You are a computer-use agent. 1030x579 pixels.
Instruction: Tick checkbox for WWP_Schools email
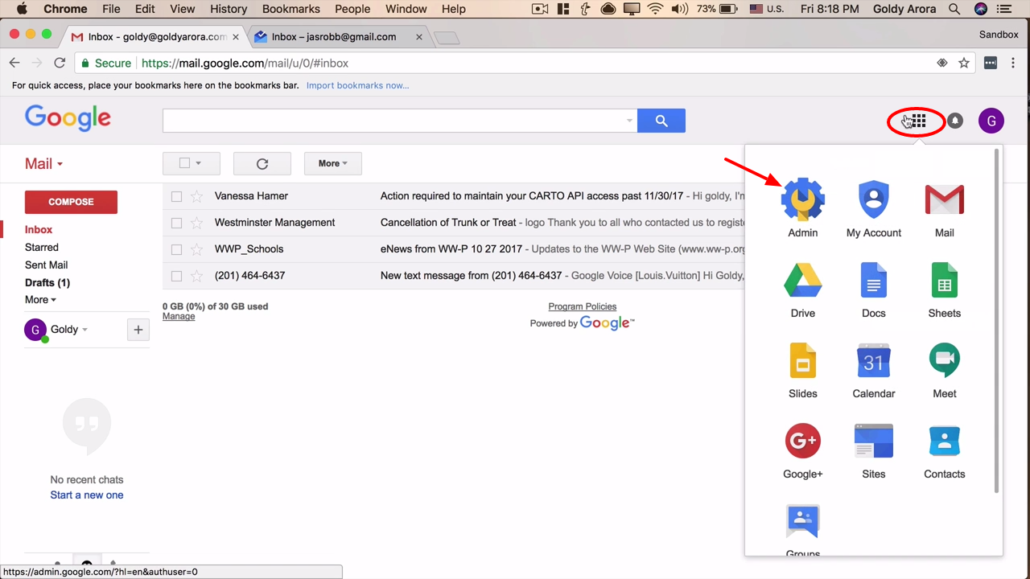[x=176, y=250]
